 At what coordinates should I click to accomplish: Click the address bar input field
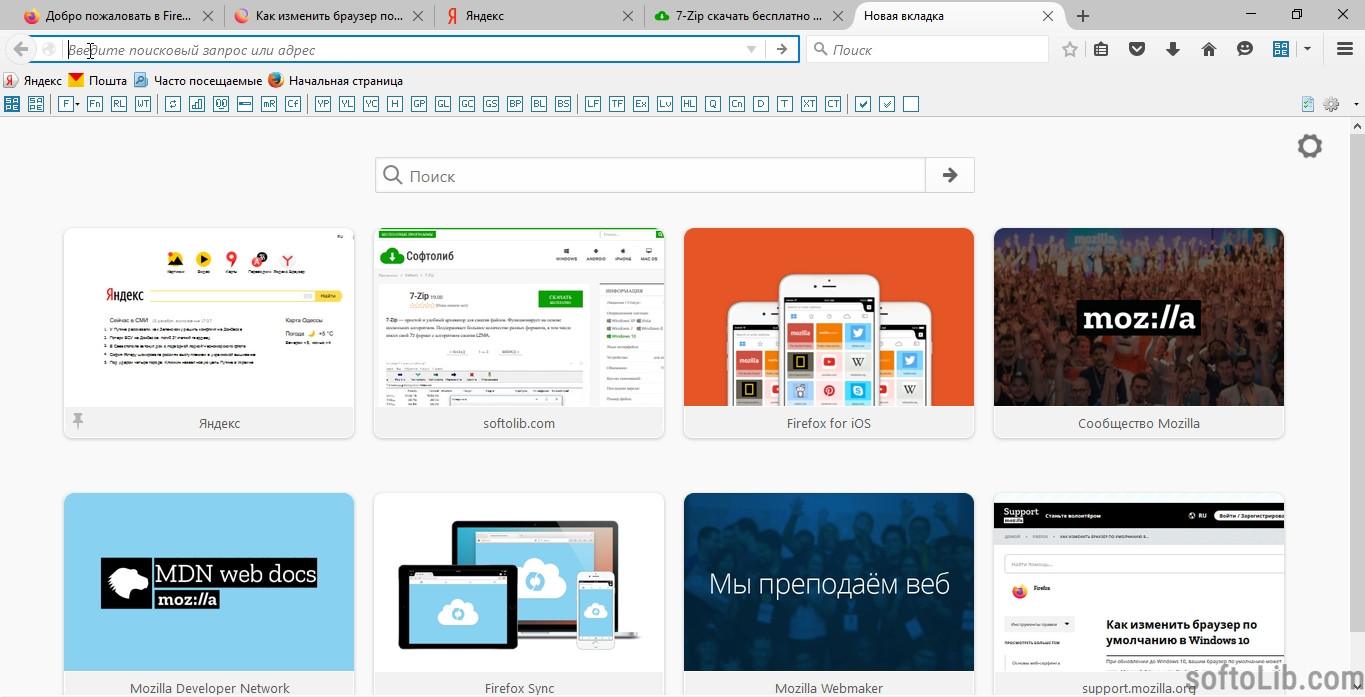pos(403,49)
